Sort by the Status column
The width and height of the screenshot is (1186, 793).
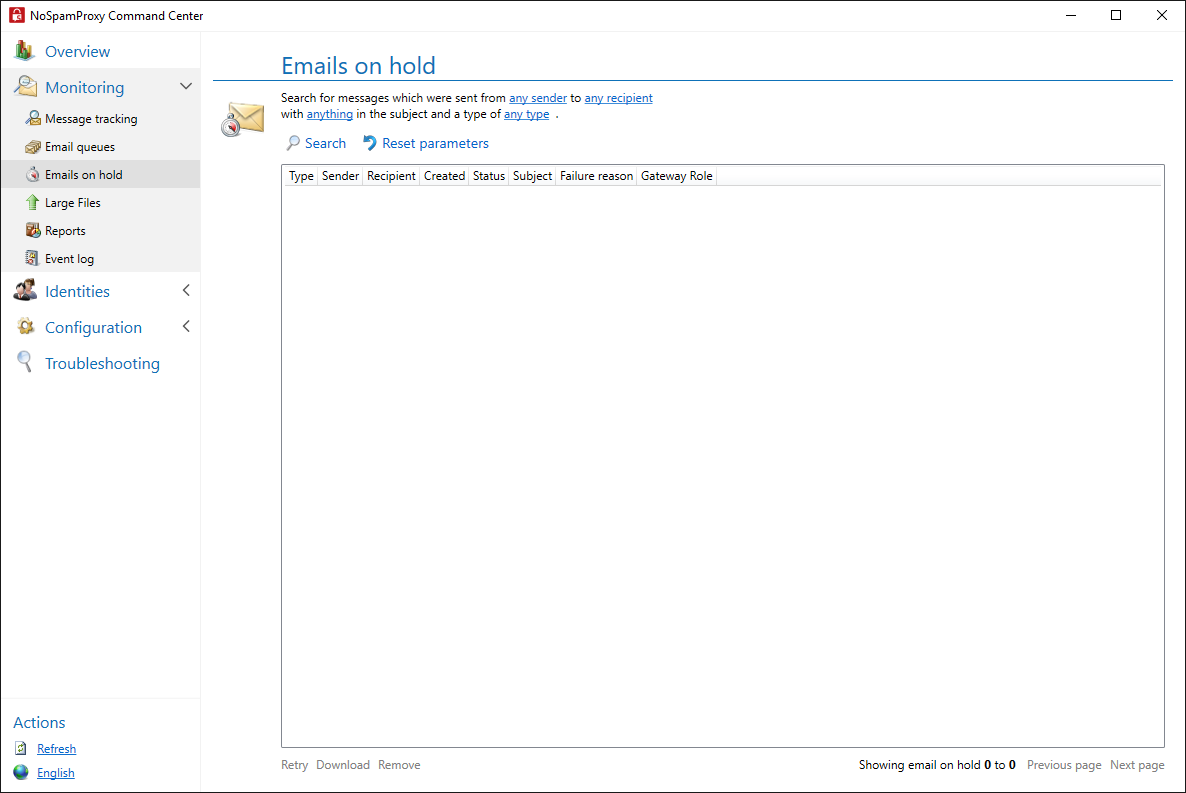[489, 176]
